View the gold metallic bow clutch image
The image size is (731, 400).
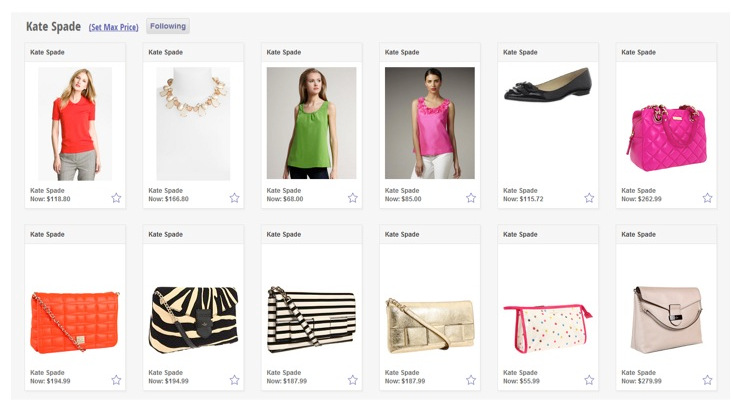(x=430, y=325)
